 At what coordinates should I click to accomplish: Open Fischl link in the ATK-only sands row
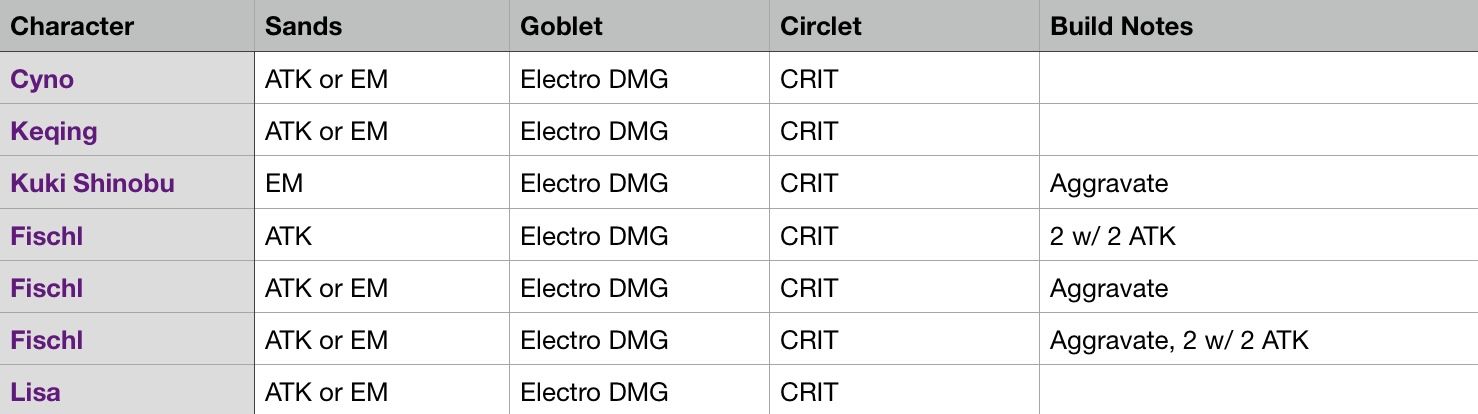tap(46, 236)
